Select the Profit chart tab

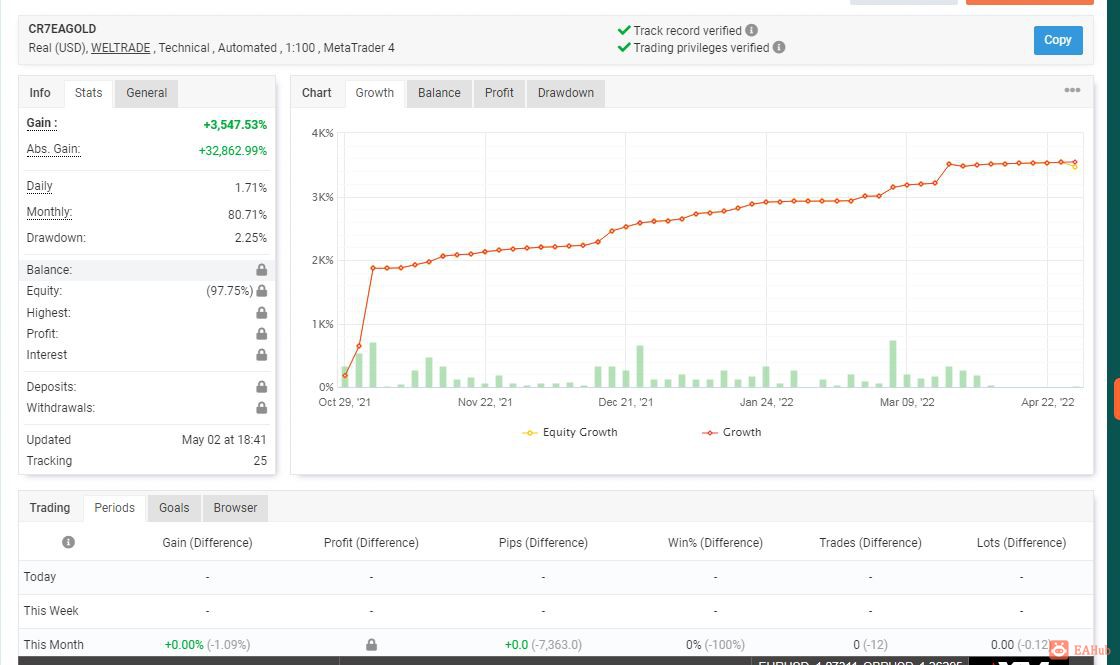tap(499, 93)
